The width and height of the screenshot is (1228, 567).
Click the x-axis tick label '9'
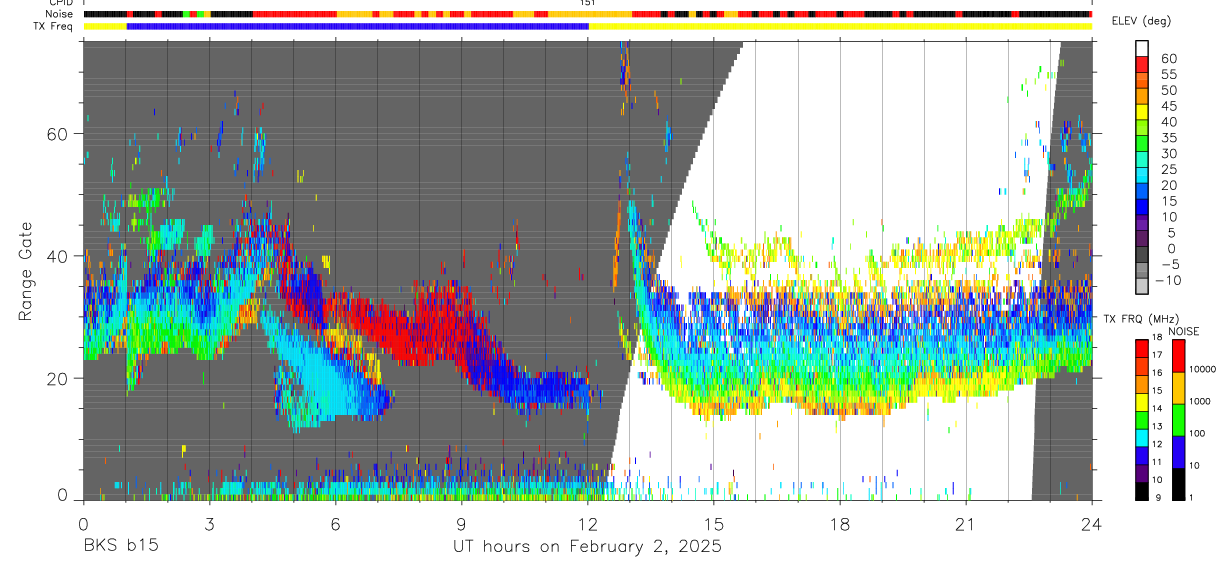click(461, 523)
